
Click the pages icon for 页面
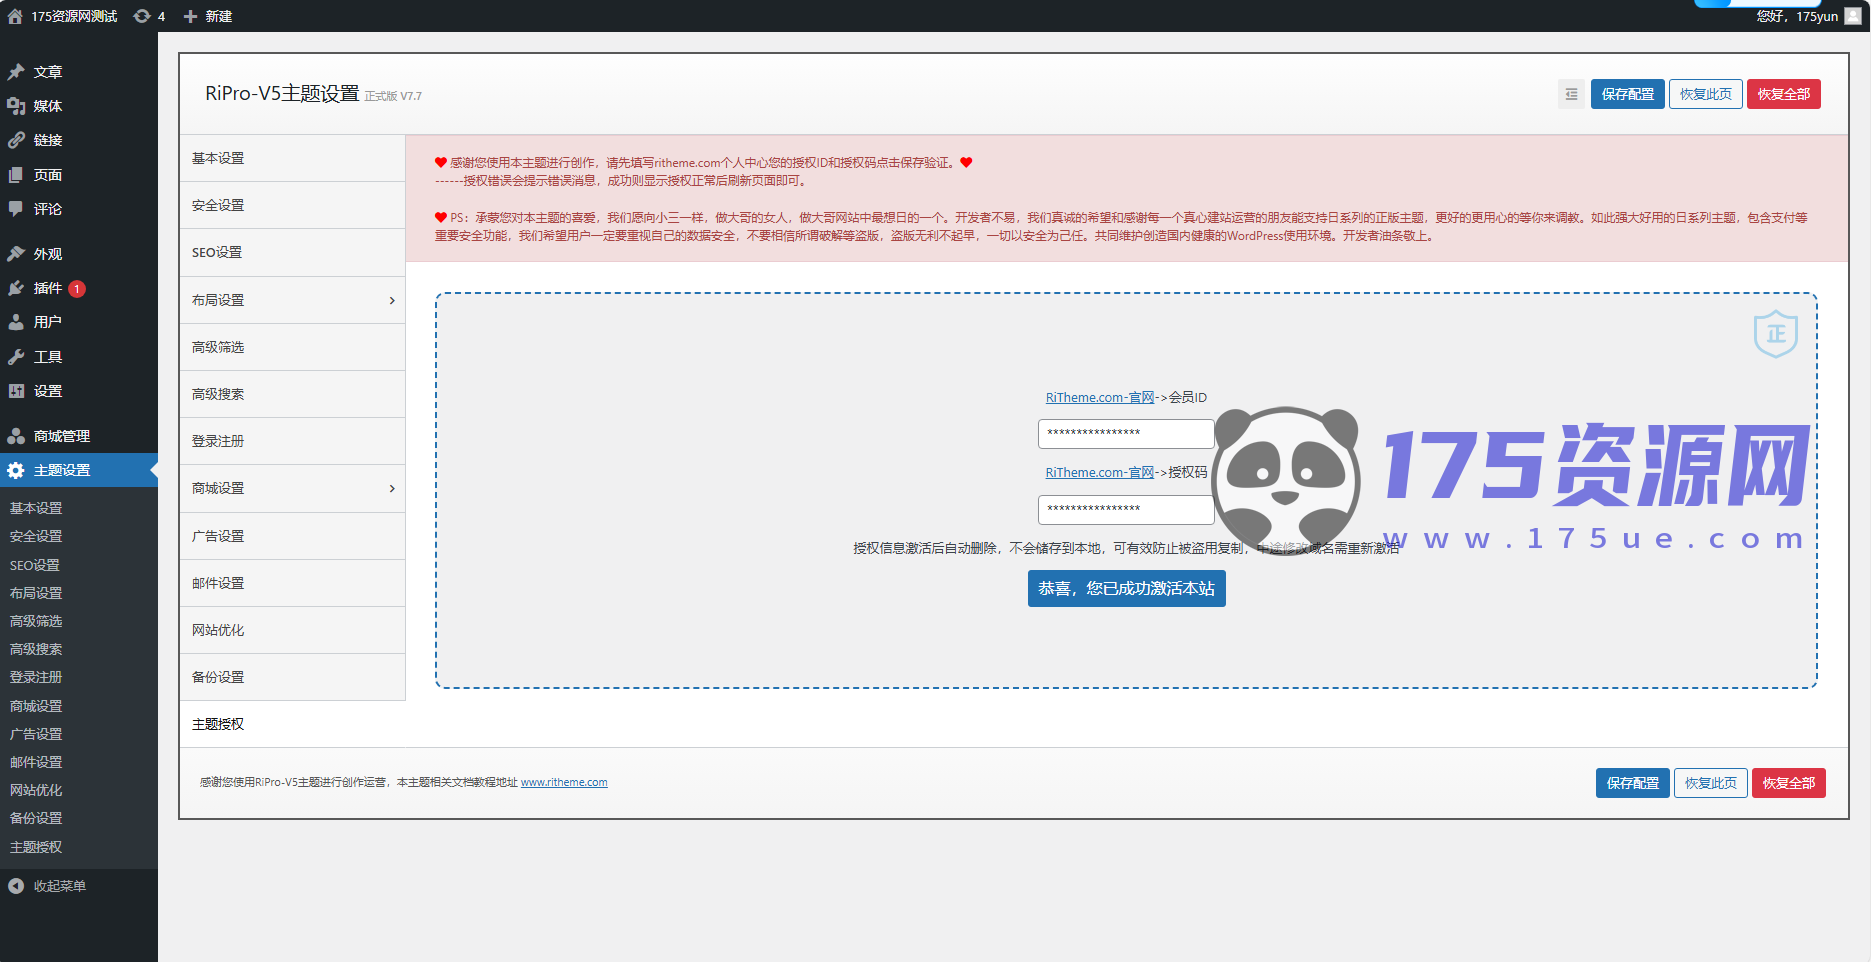pos(16,175)
